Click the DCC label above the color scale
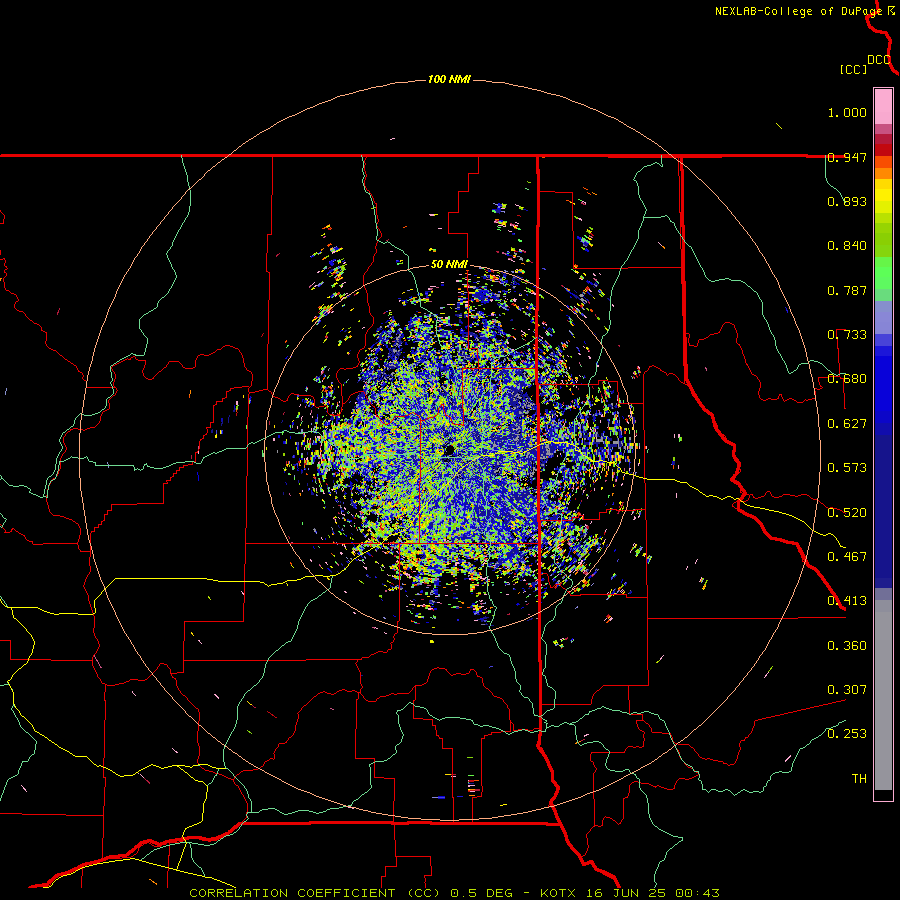Image resolution: width=900 pixels, height=900 pixels. pyautogui.click(x=879, y=60)
